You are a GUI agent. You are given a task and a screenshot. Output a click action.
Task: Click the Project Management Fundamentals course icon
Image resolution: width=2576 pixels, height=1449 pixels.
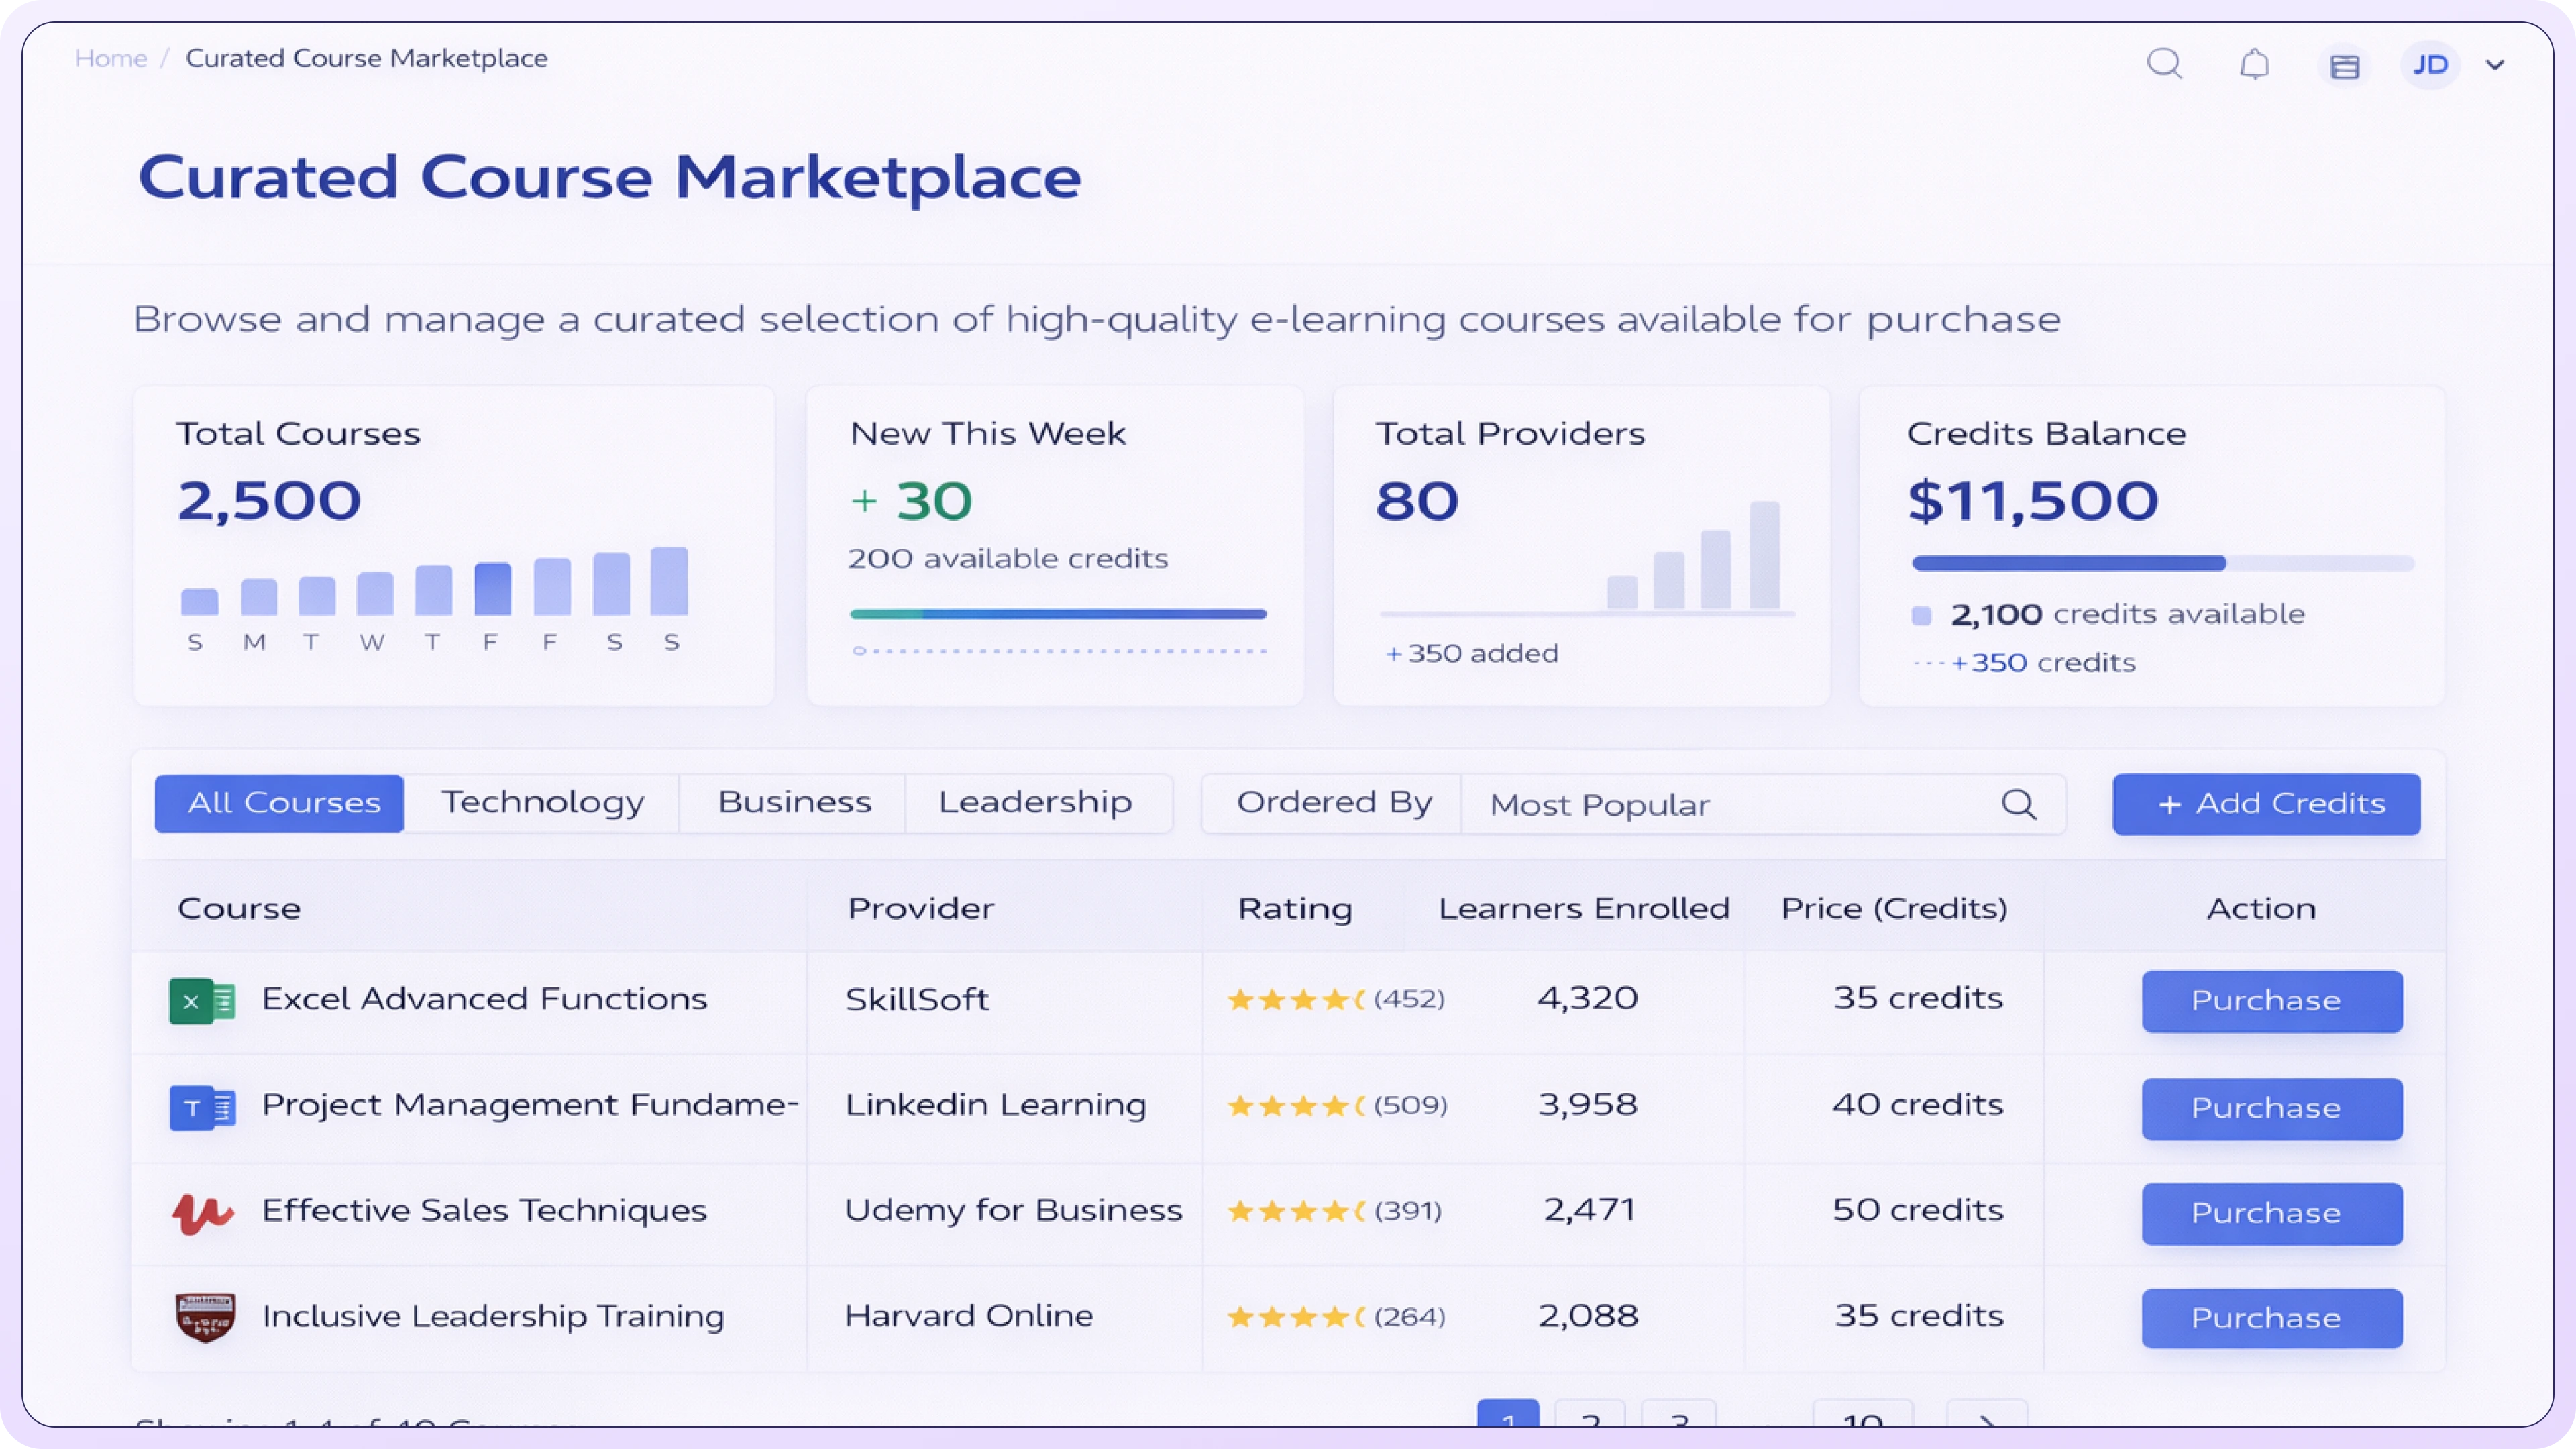pos(202,1106)
